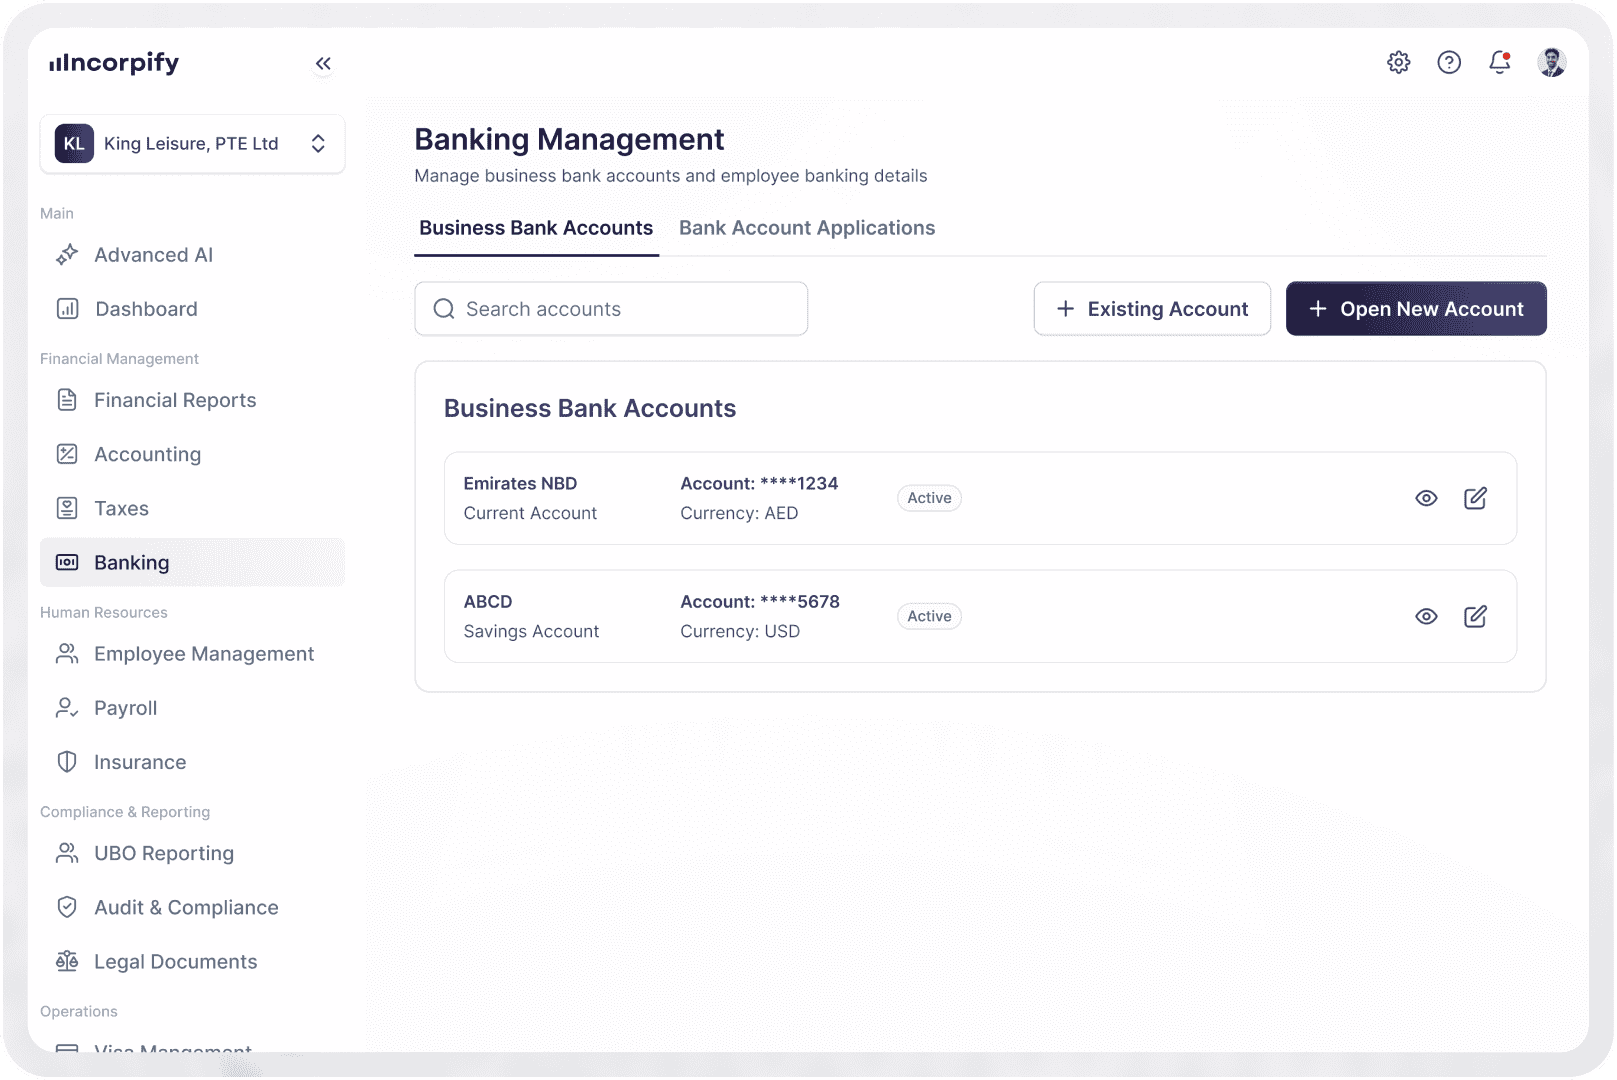The image size is (1617, 1080).
Task: Click the Legal Documents scales icon
Action: point(66,961)
